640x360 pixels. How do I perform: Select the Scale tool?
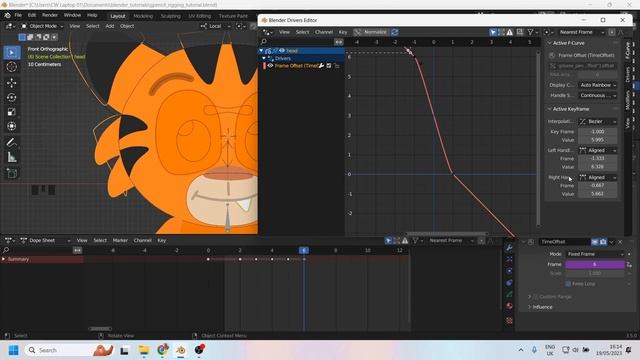(x=11, y=112)
